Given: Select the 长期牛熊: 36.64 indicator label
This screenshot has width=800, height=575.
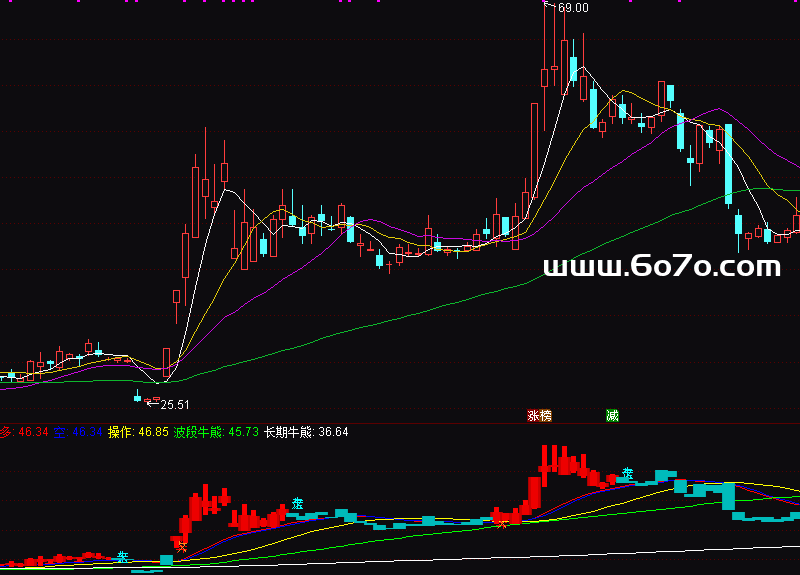Looking at the screenshot, I should point(306,432).
